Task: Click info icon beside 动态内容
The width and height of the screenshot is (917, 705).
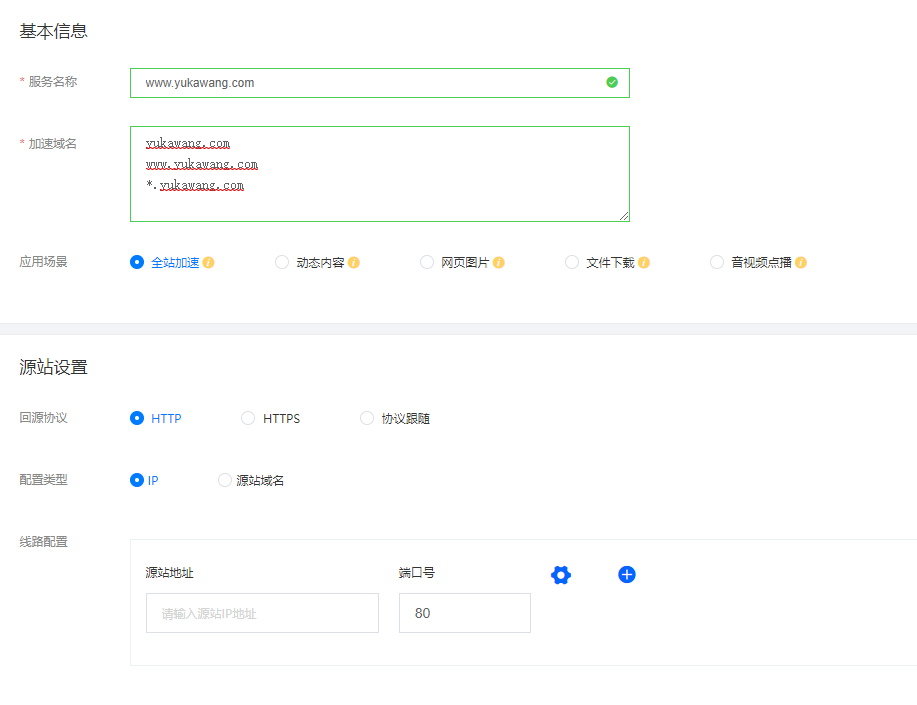Action: pos(354,263)
